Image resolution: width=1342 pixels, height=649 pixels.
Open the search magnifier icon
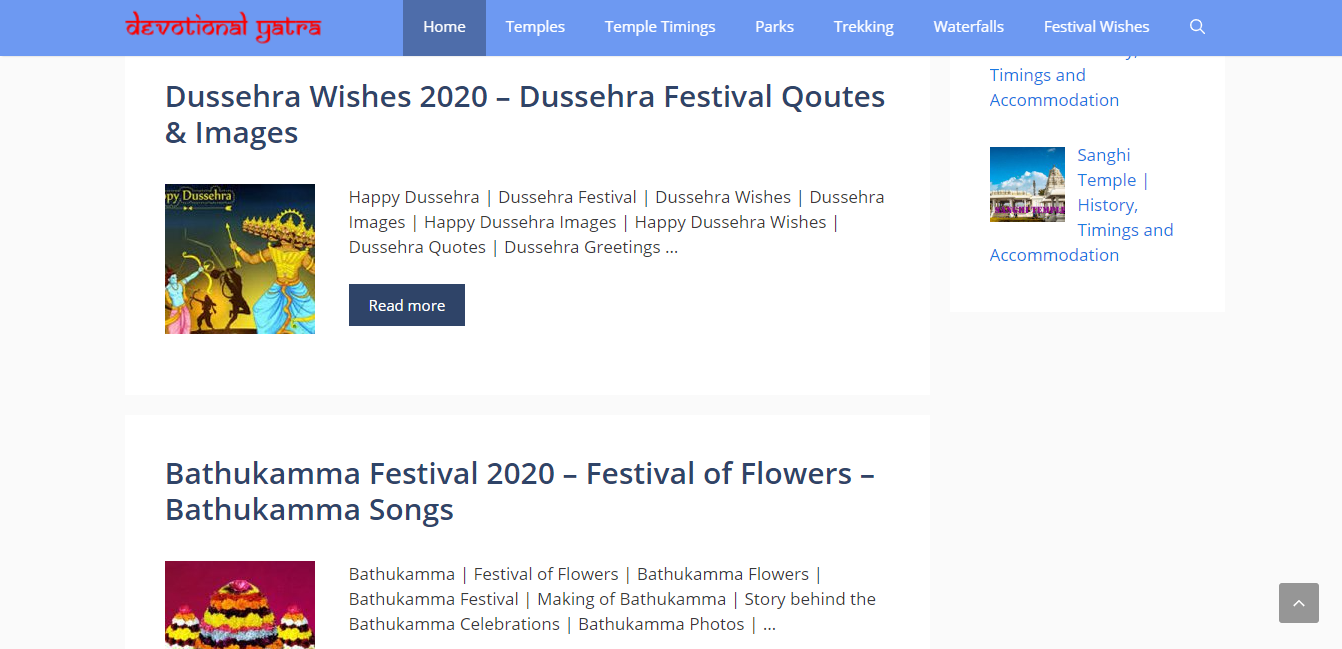[x=1197, y=27]
